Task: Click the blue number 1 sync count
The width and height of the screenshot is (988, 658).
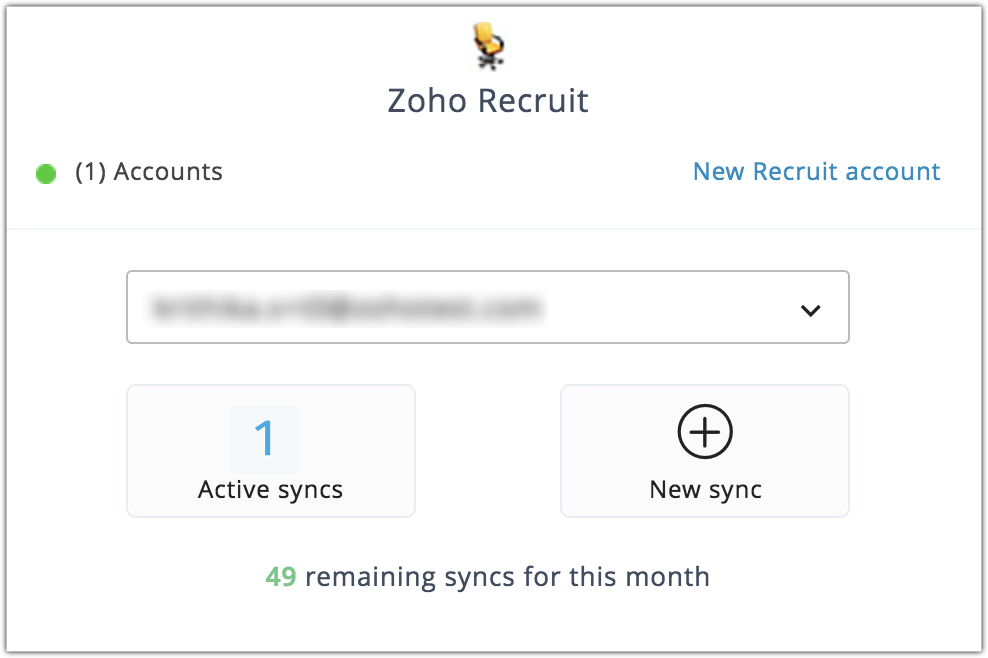Action: point(265,438)
